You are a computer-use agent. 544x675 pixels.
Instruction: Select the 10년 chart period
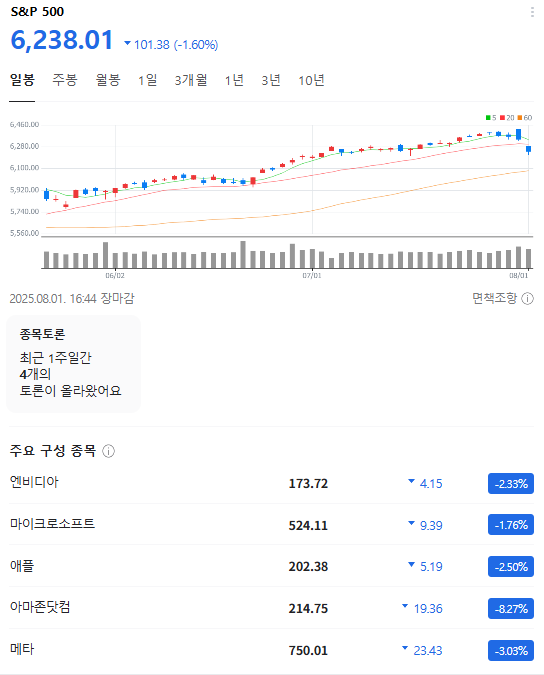tap(312, 80)
